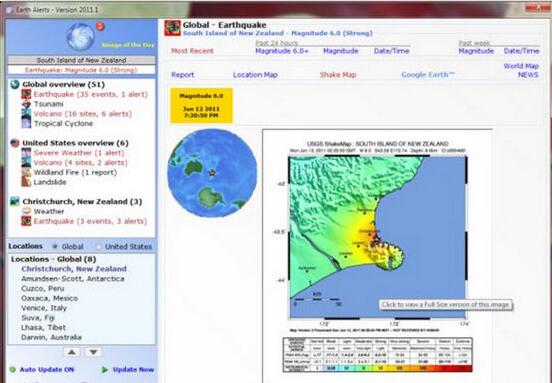Click the red alert badge beside the globe
The width and height of the screenshot is (552, 383).
coord(100,26)
